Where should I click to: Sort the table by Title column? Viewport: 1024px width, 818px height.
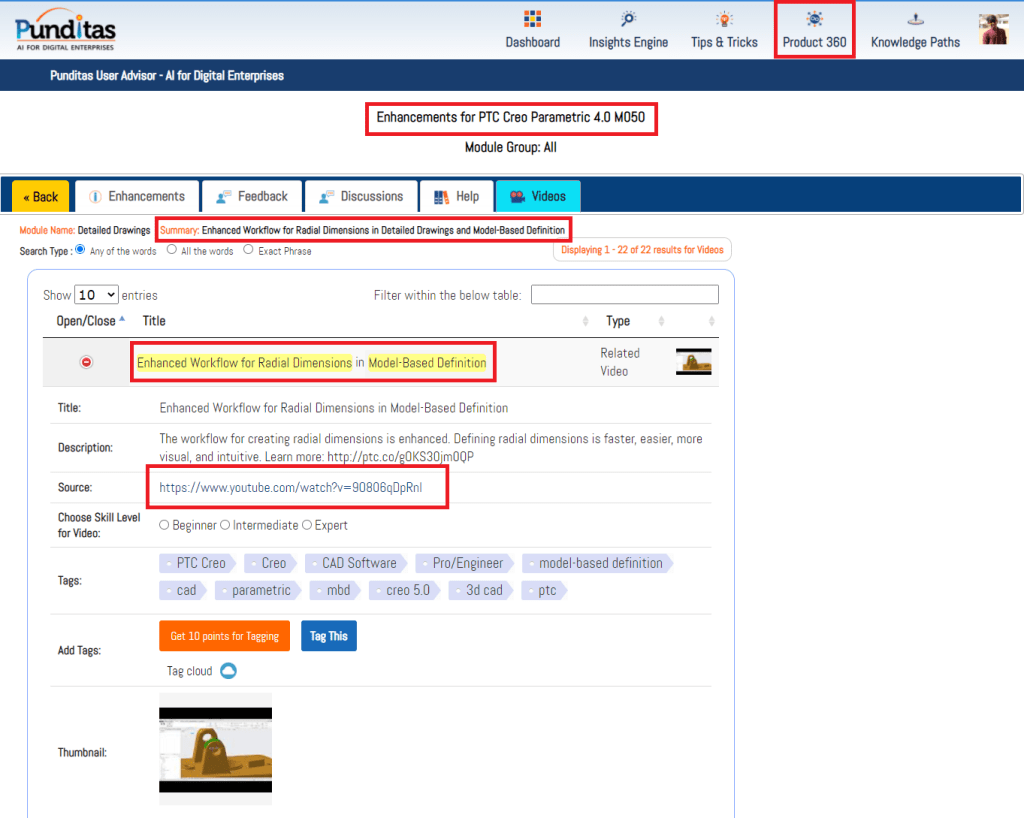(154, 321)
